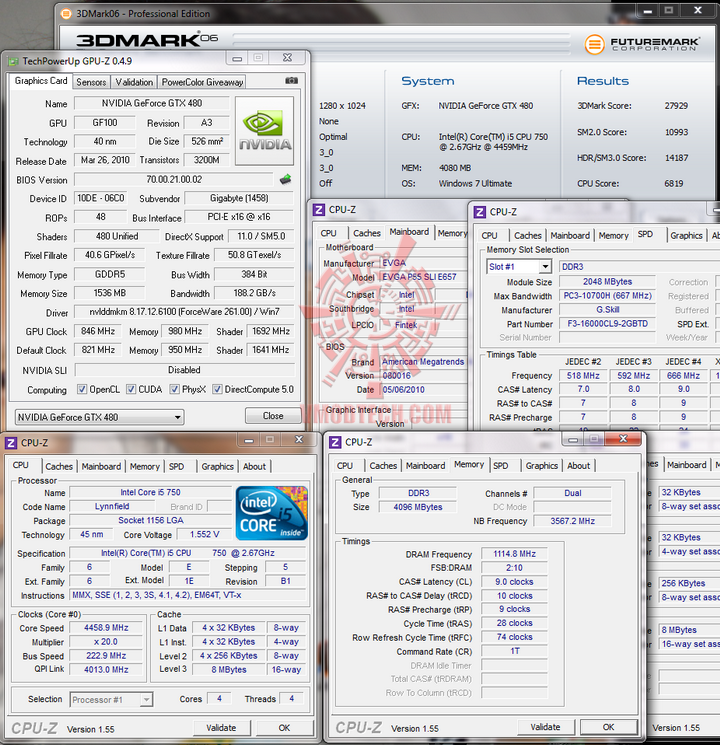Click the Close button in GPU-Z
Screen dimensions: 720x745
pyautogui.click(x=273, y=416)
